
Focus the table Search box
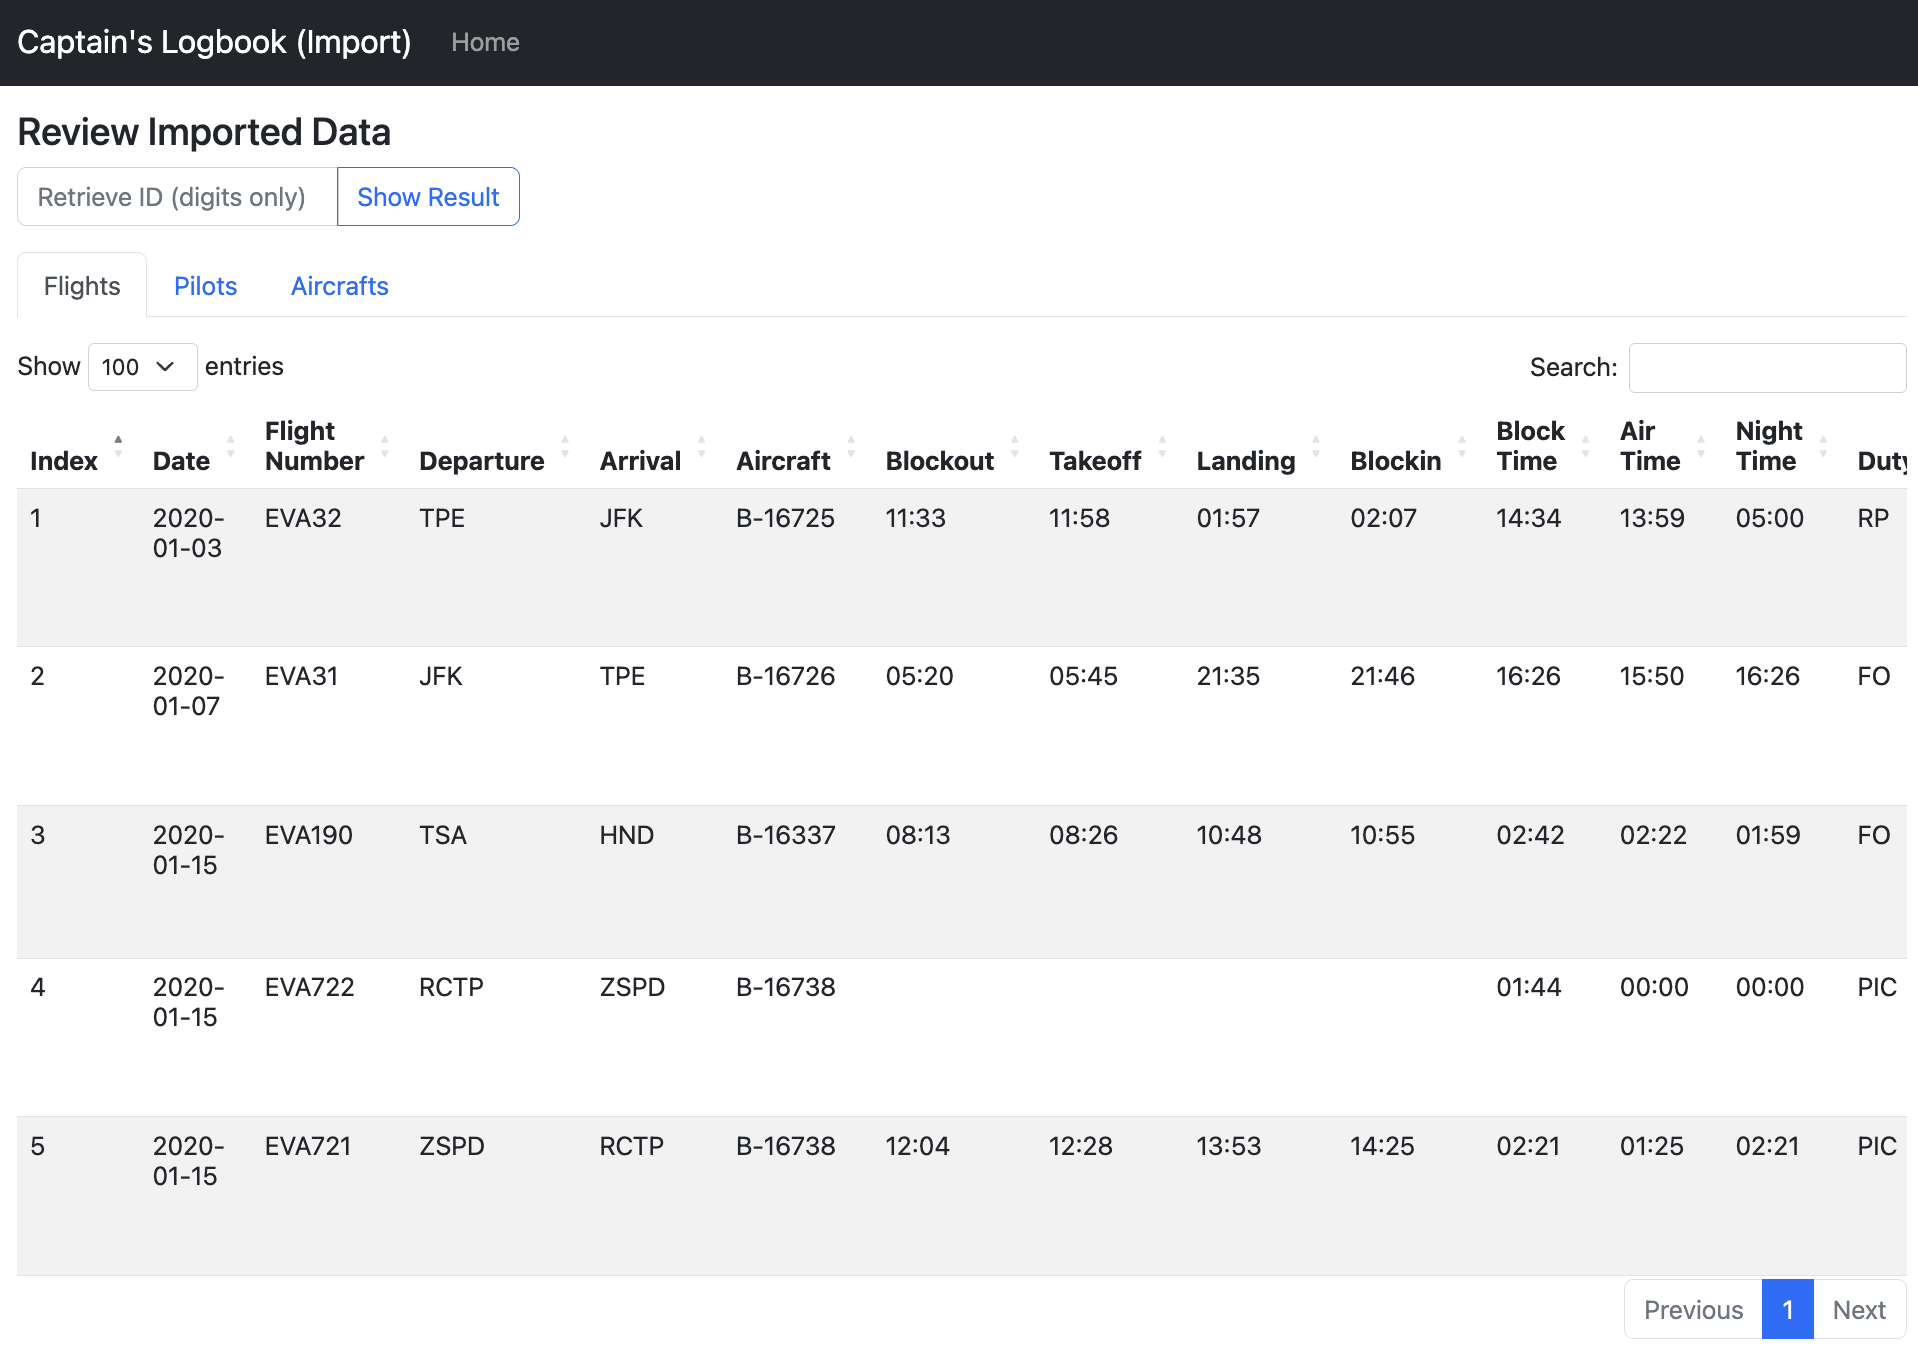pos(1766,368)
